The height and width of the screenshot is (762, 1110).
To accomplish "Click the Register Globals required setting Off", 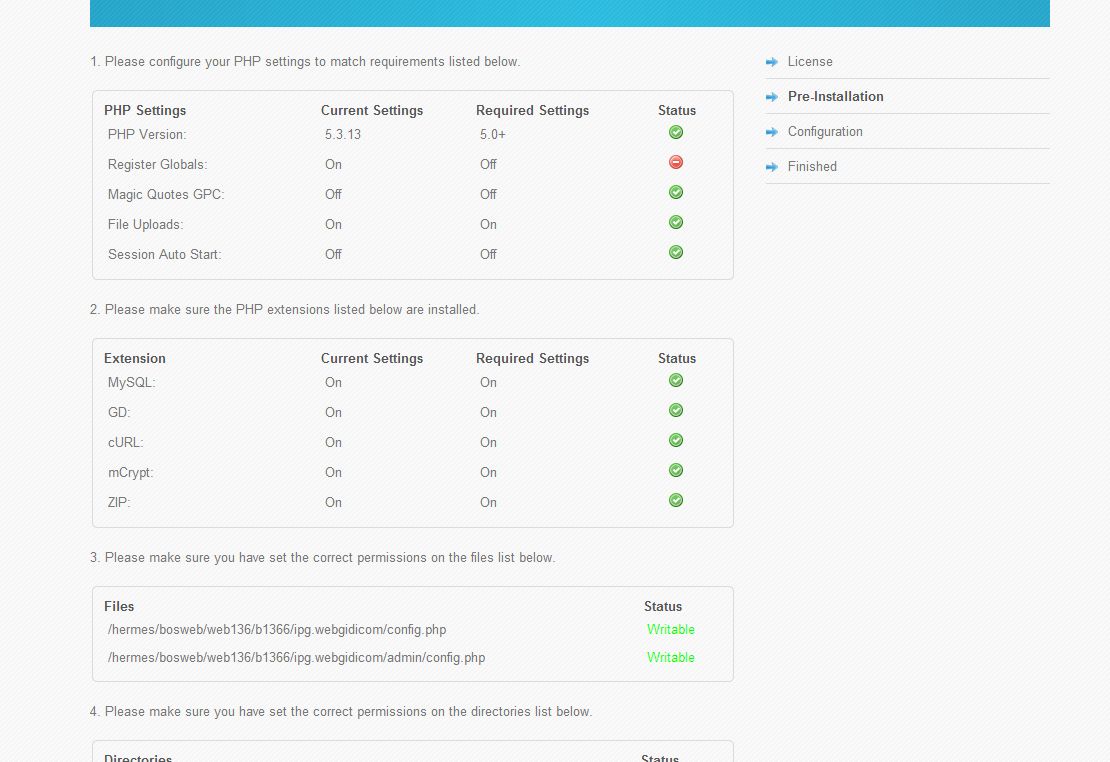I will [x=488, y=164].
